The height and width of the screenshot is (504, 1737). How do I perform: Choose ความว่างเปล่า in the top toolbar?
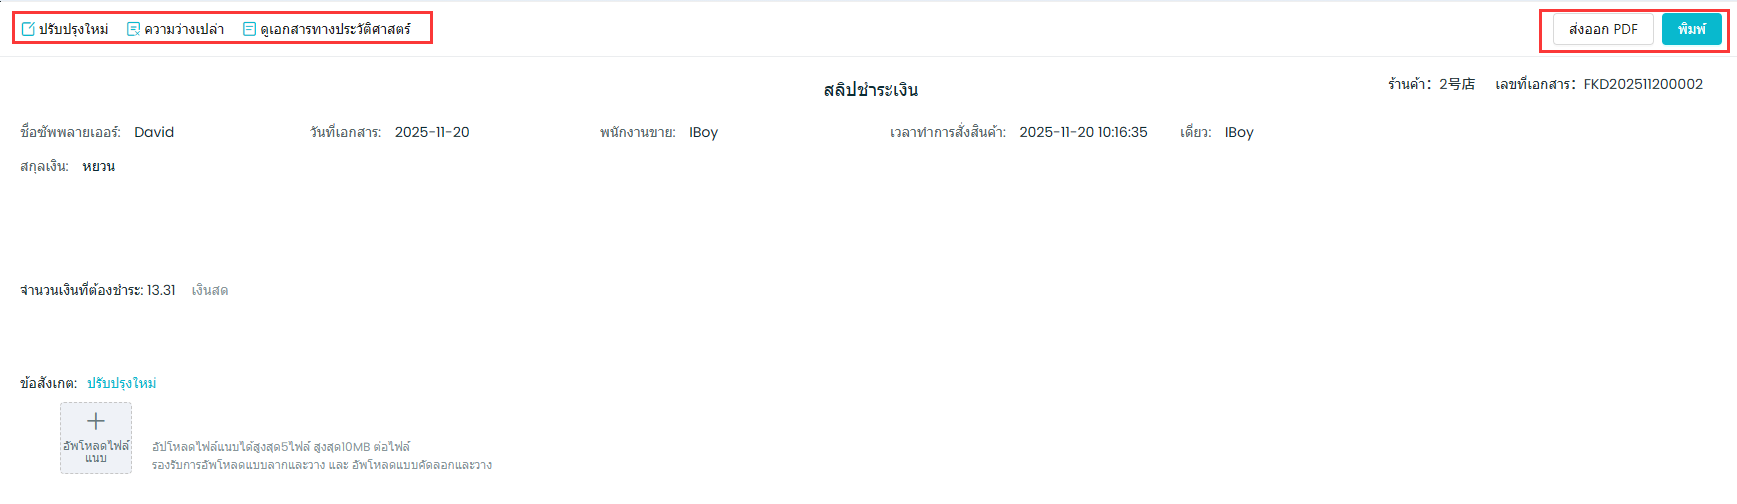point(184,29)
